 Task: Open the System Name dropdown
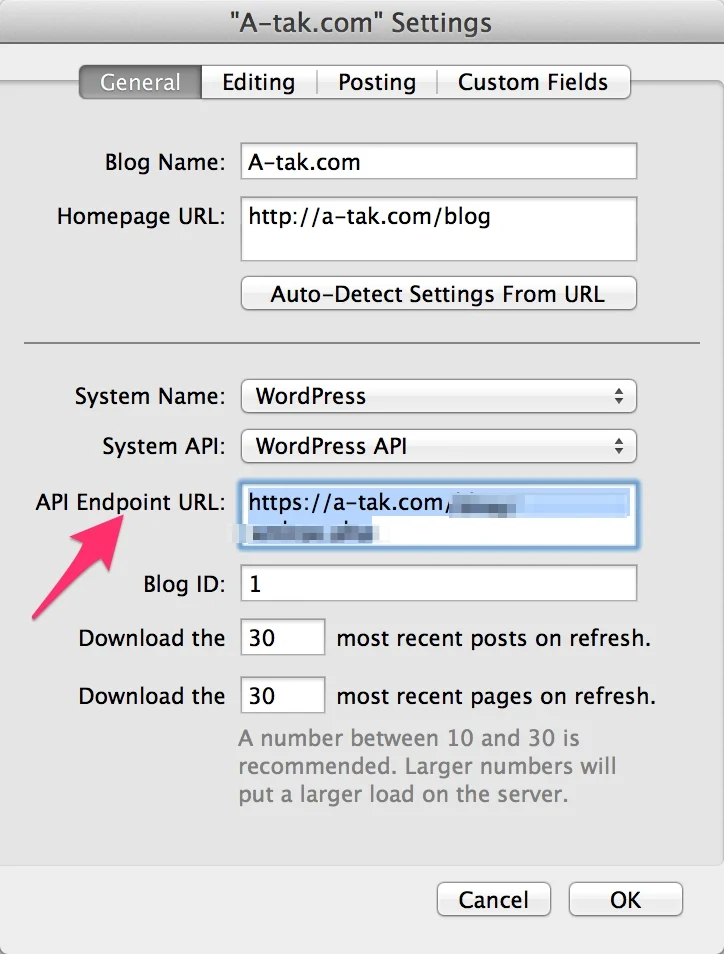tap(439, 396)
